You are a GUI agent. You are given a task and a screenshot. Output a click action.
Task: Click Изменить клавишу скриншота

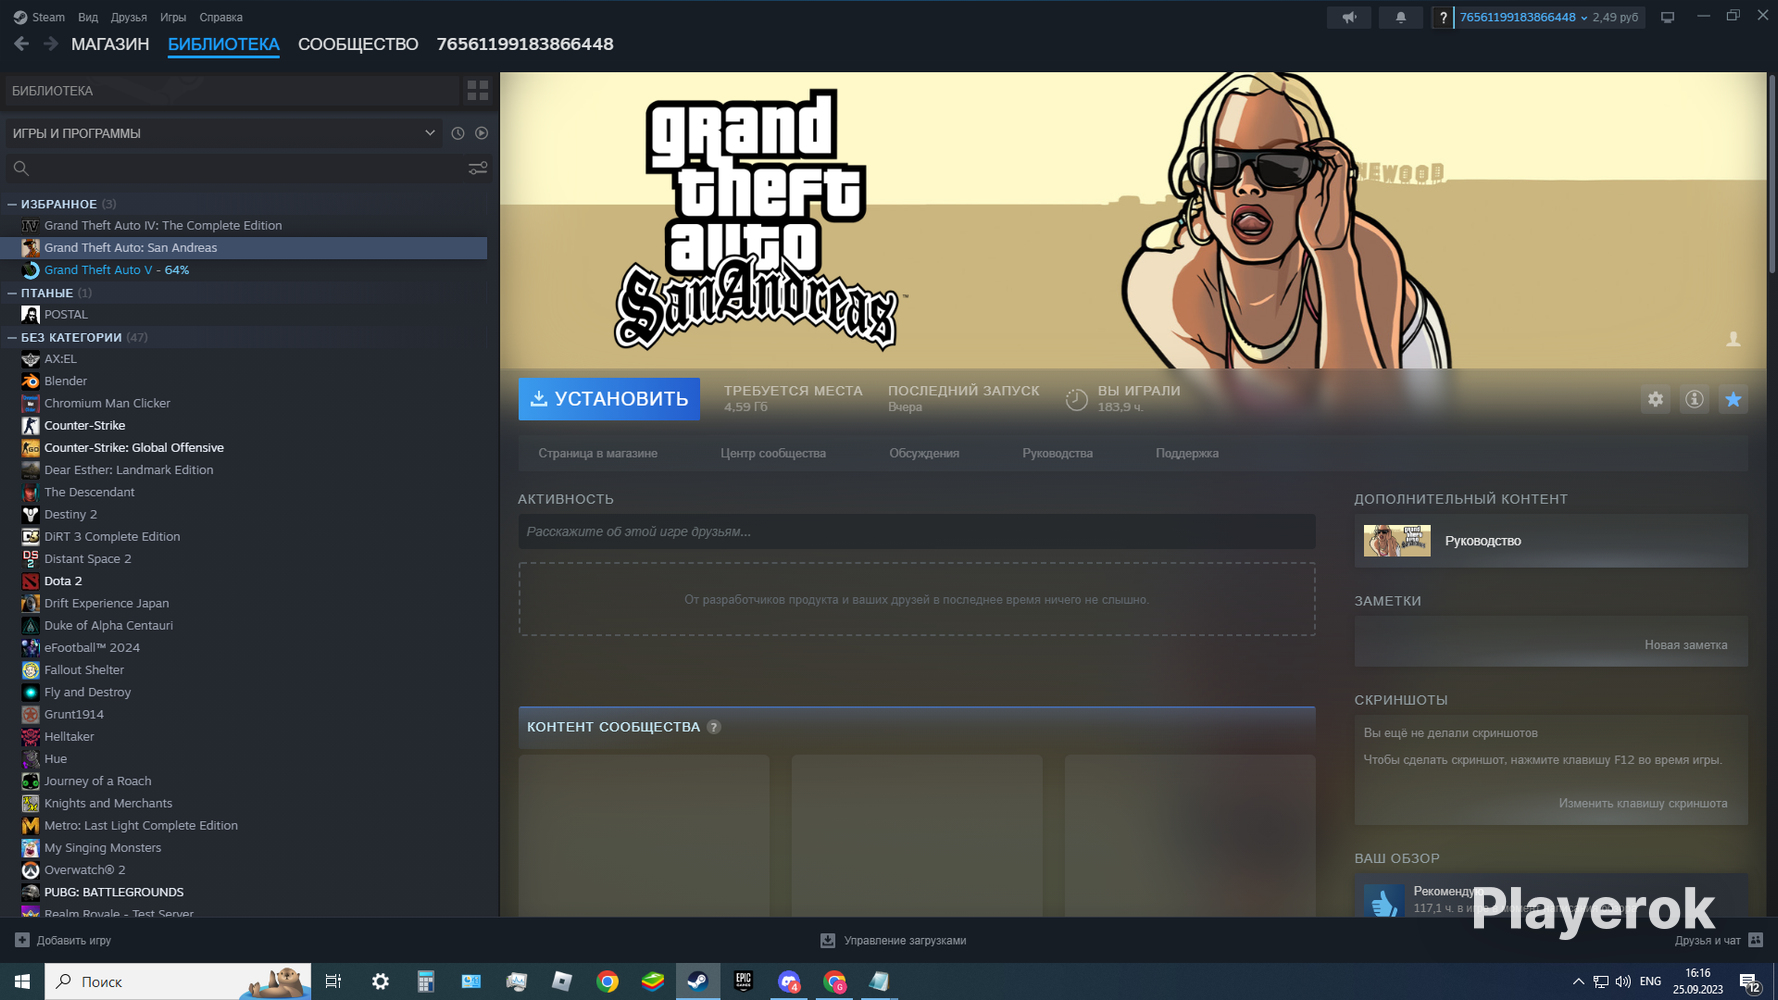tap(1643, 803)
